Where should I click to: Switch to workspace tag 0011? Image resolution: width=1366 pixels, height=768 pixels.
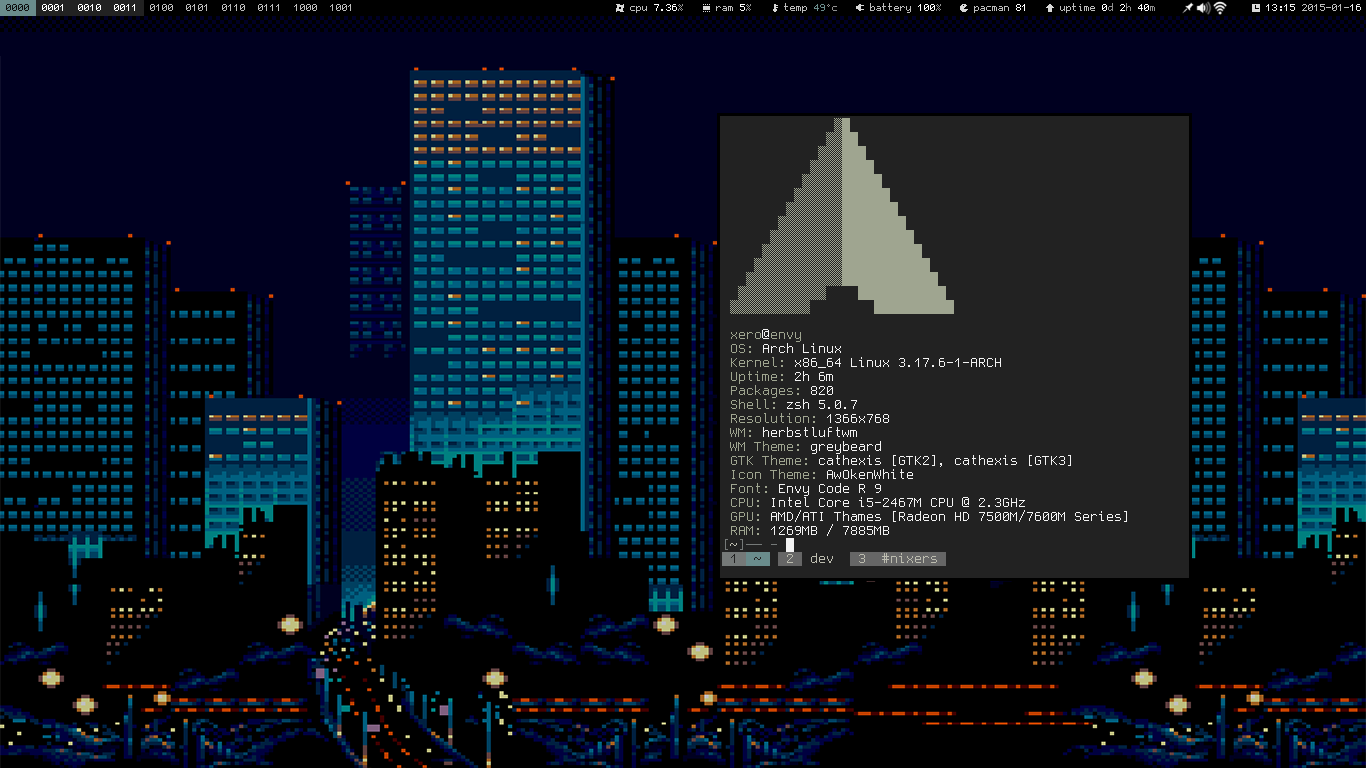click(125, 8)
